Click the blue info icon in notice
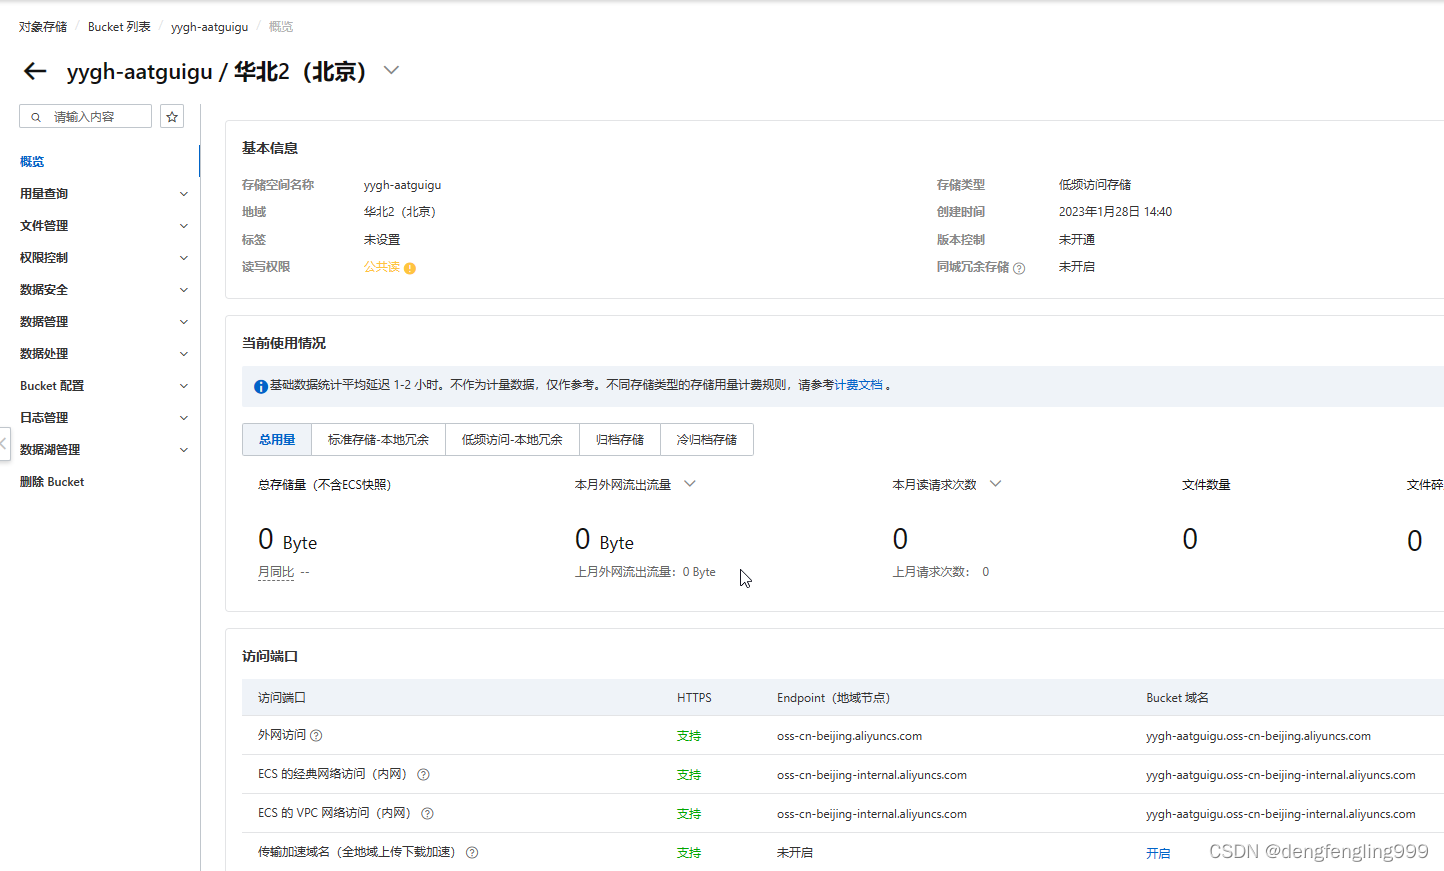 [260, 386]
